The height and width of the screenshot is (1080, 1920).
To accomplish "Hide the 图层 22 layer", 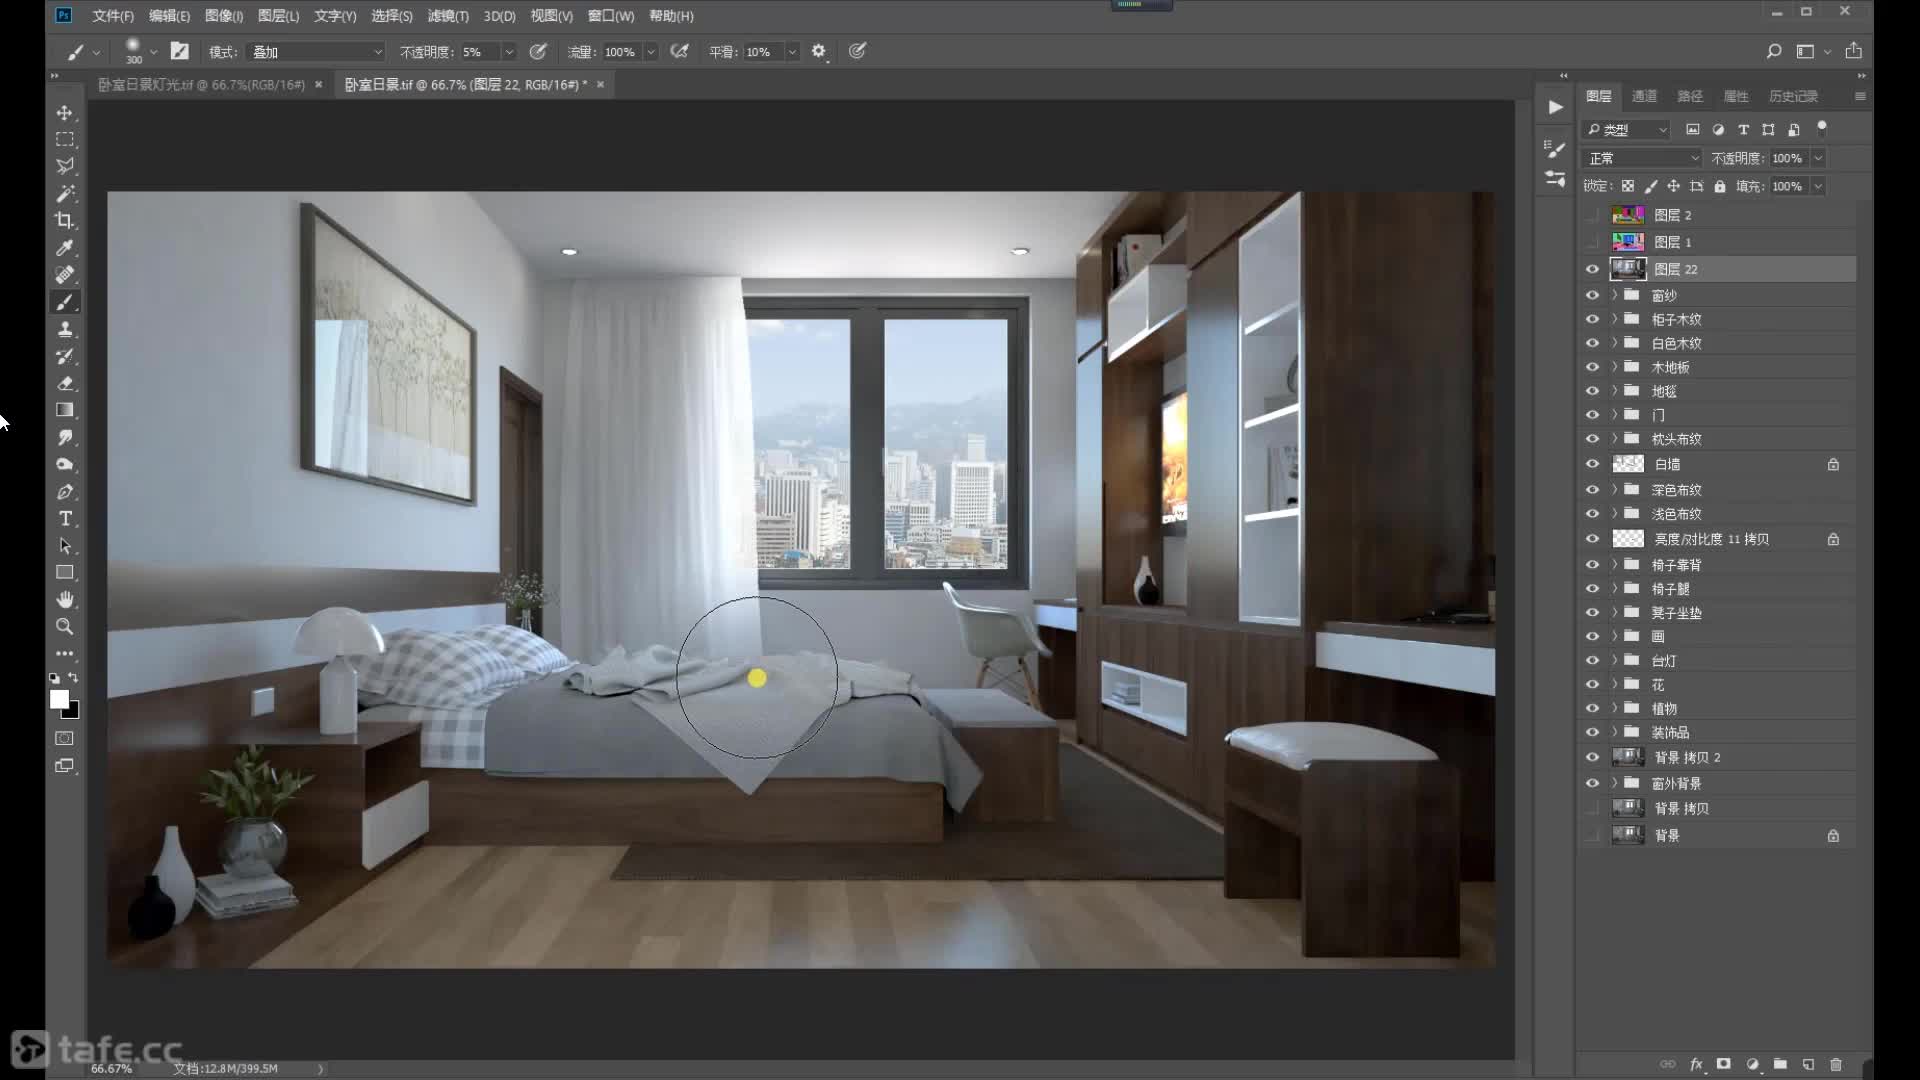I will 1592,269.
